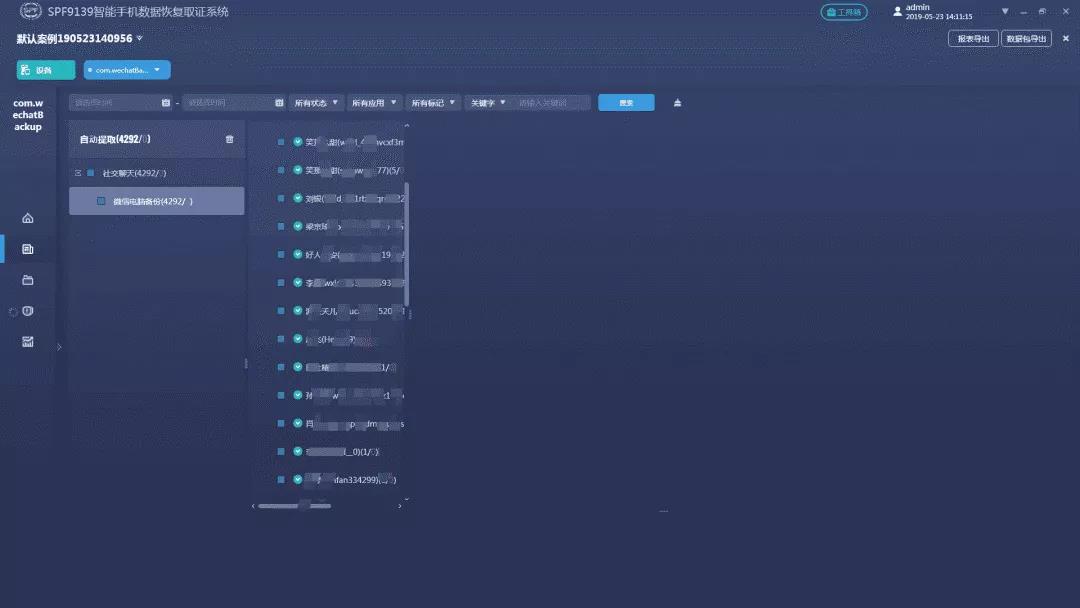Check the box for the 刘 row
This screenshot has width=1080, height=608.
[x=281, y=198]
